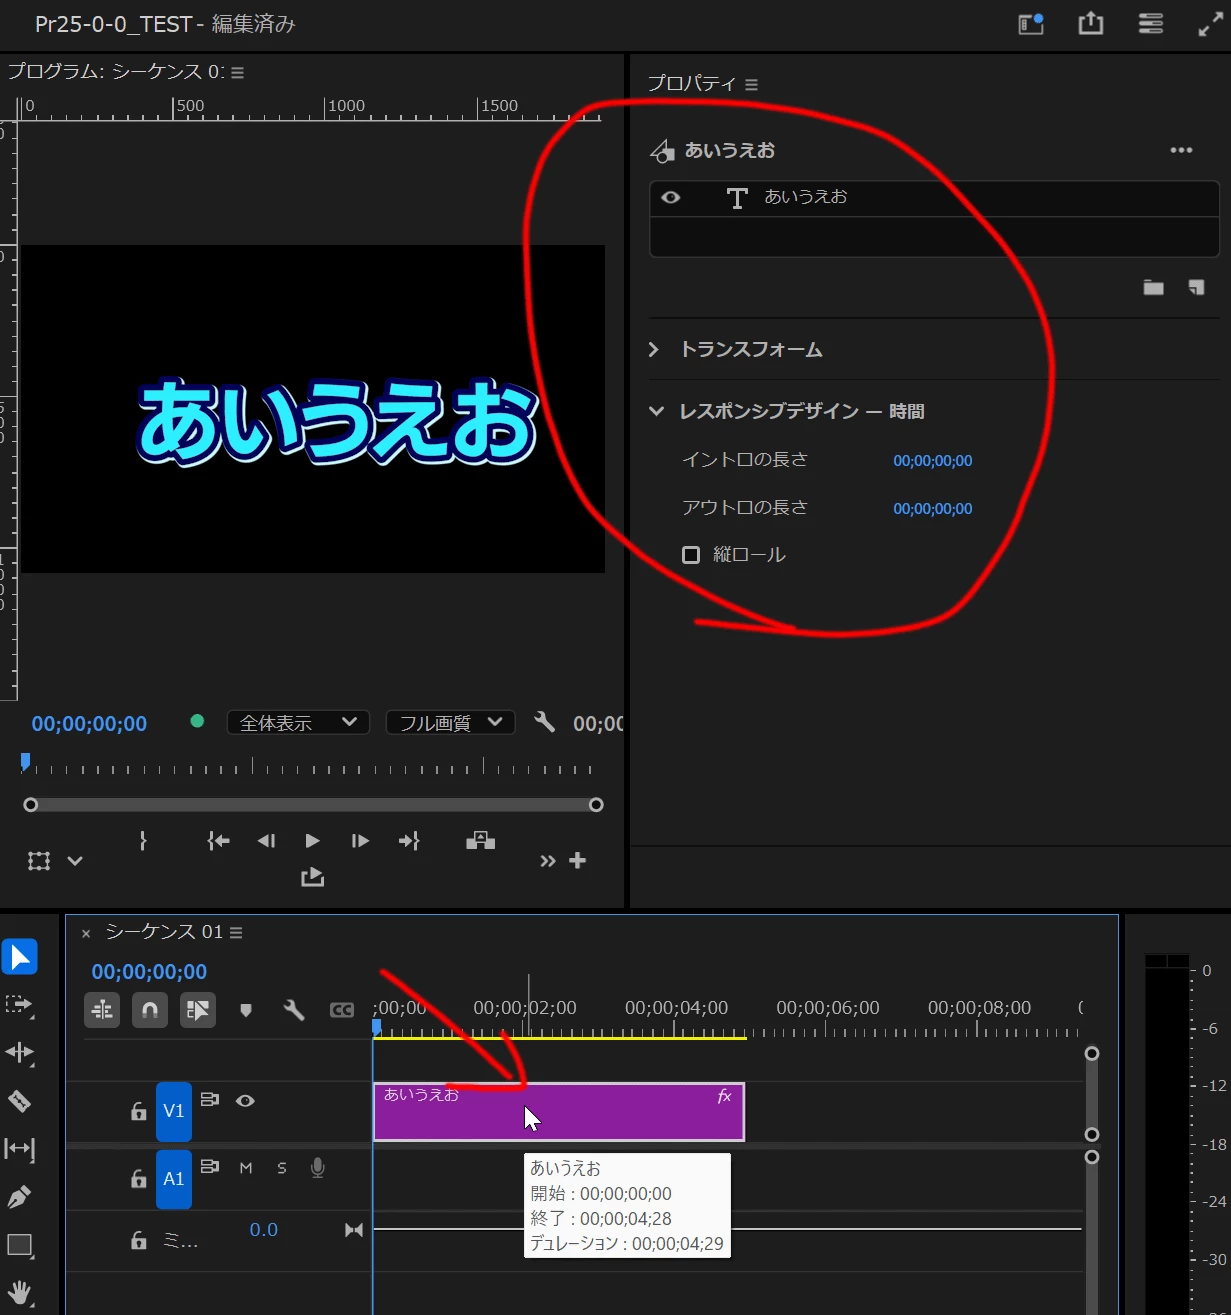This screenshot has height=1315, width=1231.
Task: Toggle V1 sync lock
Action: pos(209,1099)
